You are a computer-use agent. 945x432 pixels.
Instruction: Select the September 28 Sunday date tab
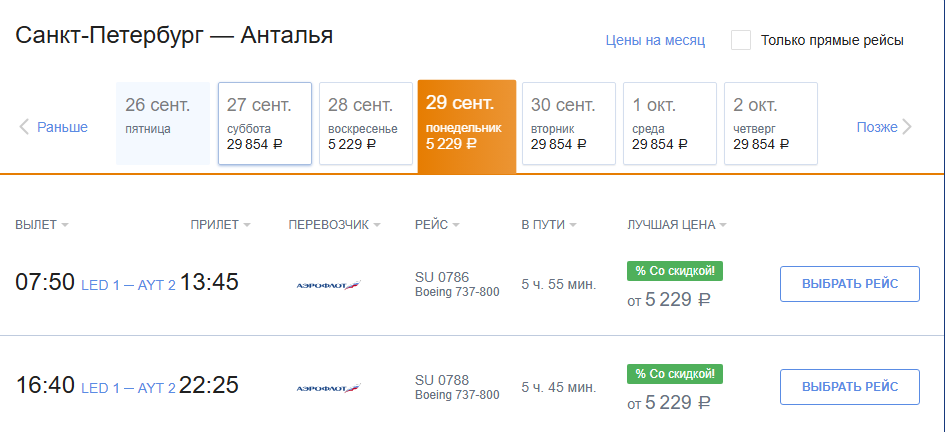[x=366, y=123]
